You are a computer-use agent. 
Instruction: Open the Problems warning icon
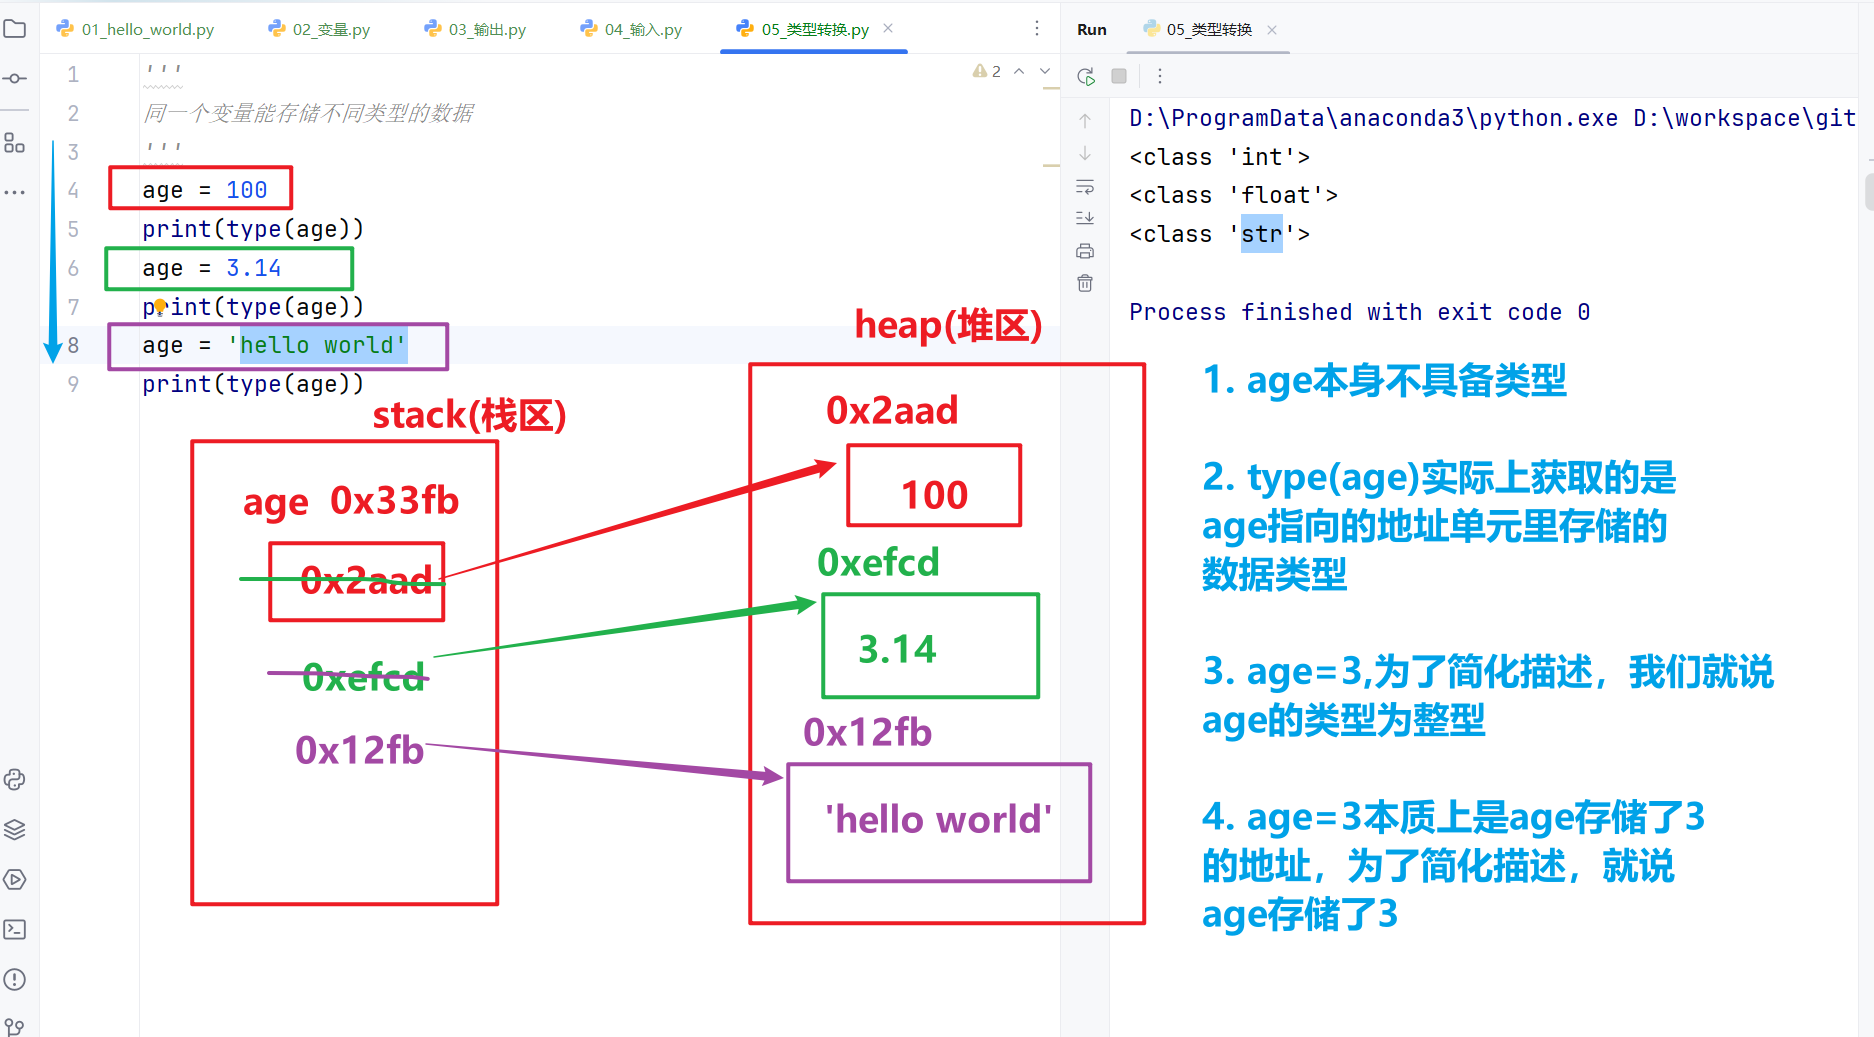[15, 980]
